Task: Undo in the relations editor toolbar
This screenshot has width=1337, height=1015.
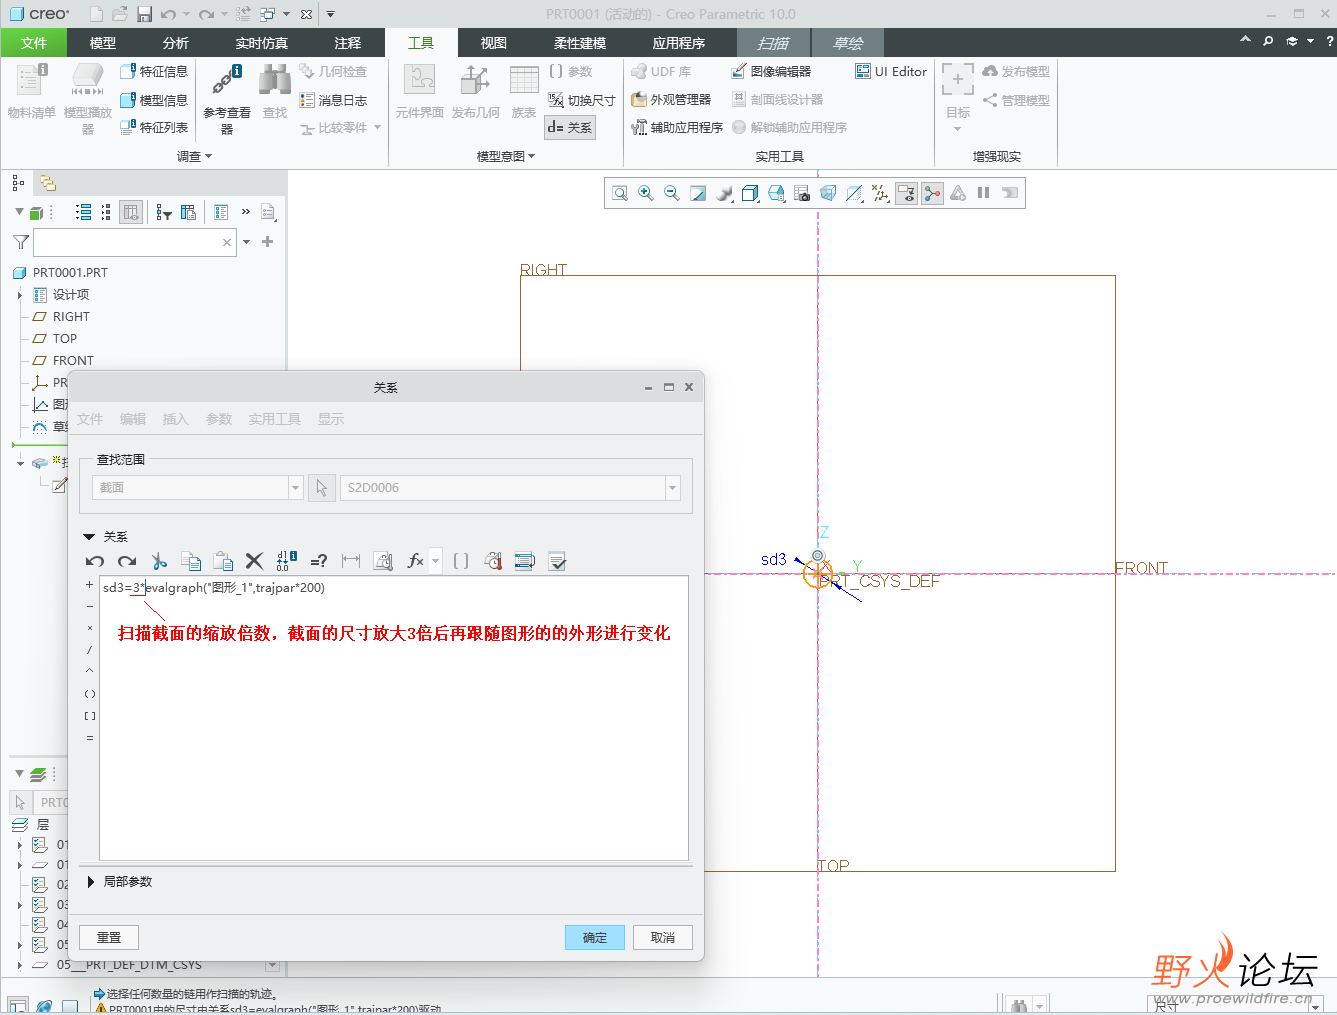Action: pyautogui.click(x=95, y=561)
